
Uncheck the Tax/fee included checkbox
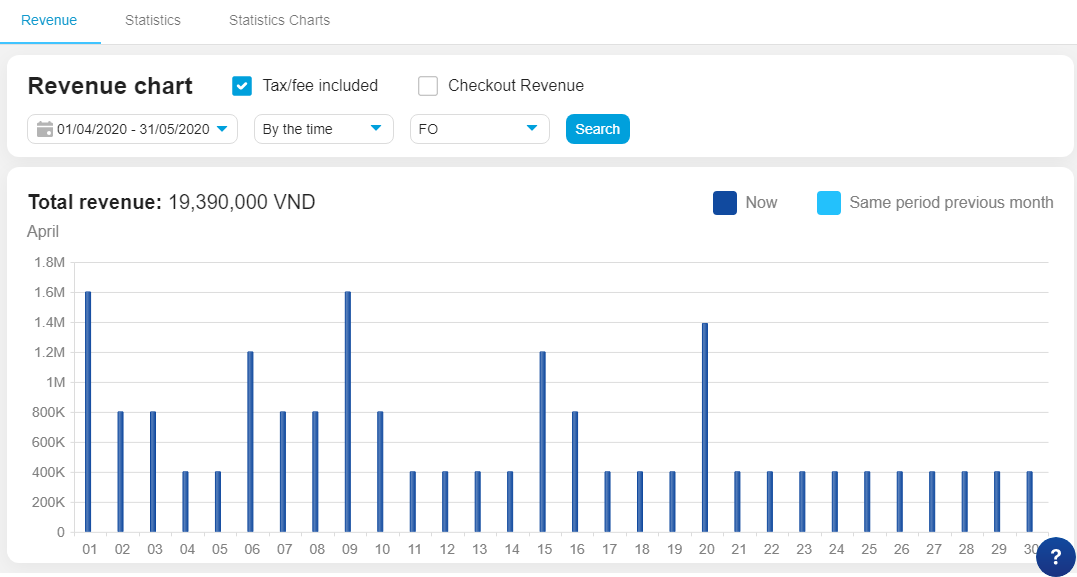(x=242, y=86)
